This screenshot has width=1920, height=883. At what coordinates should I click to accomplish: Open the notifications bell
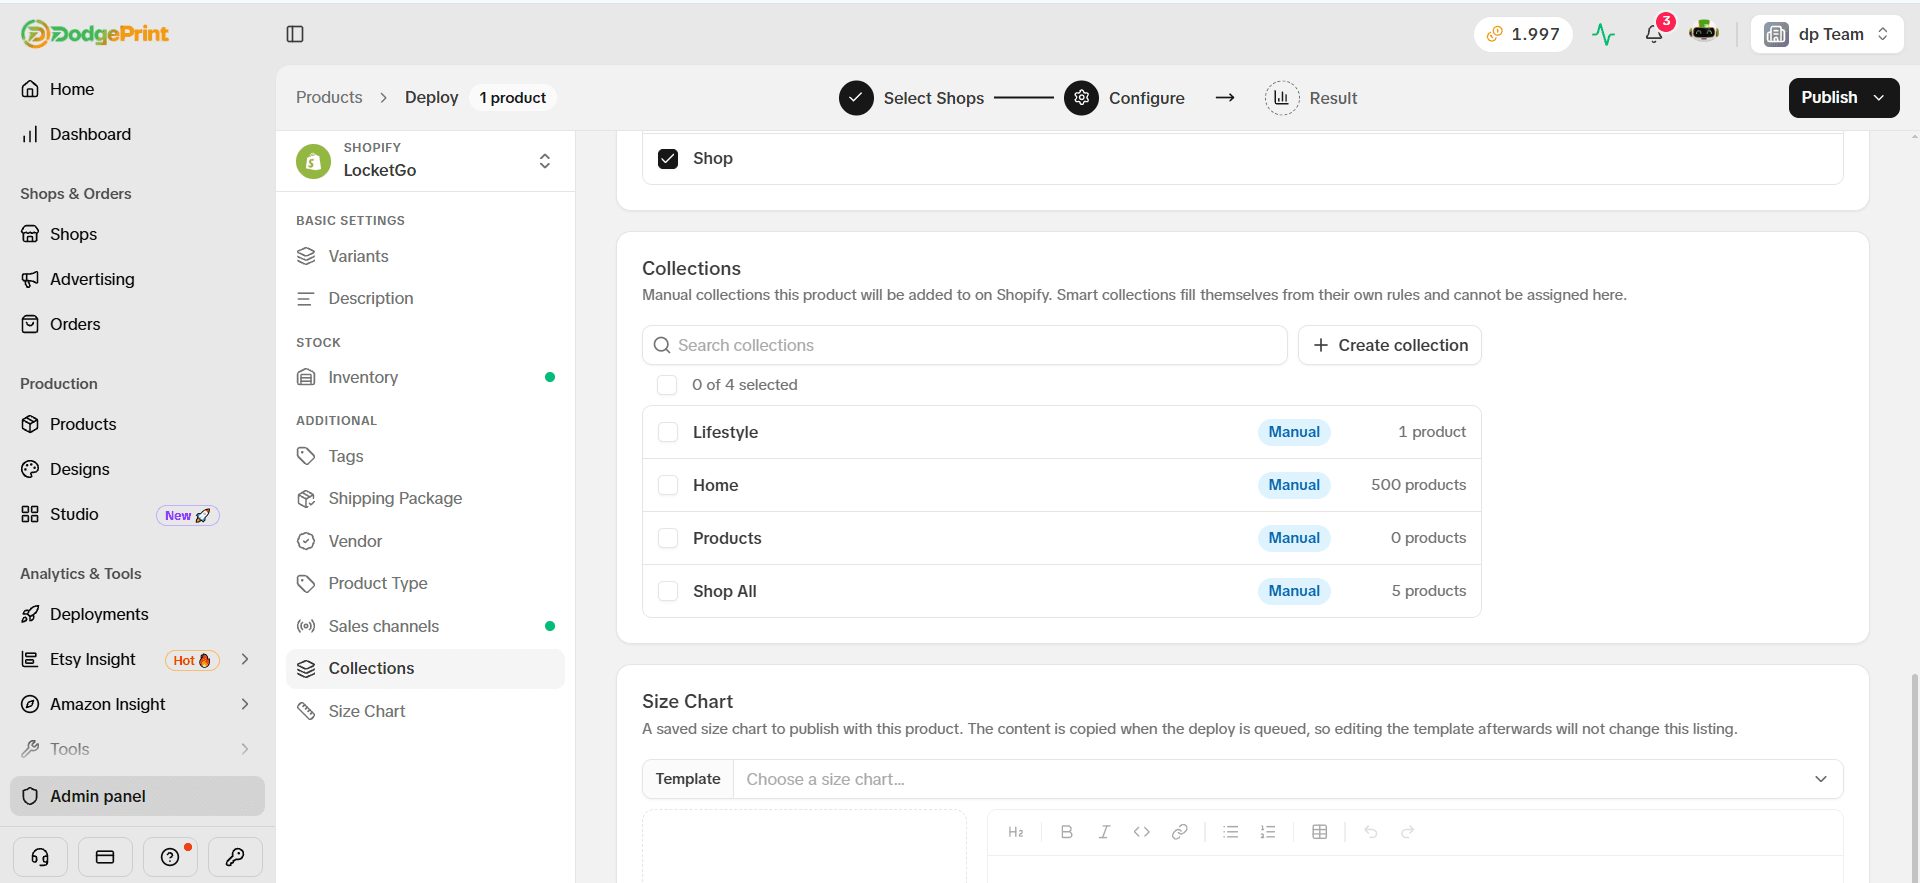click(1654, 34)
